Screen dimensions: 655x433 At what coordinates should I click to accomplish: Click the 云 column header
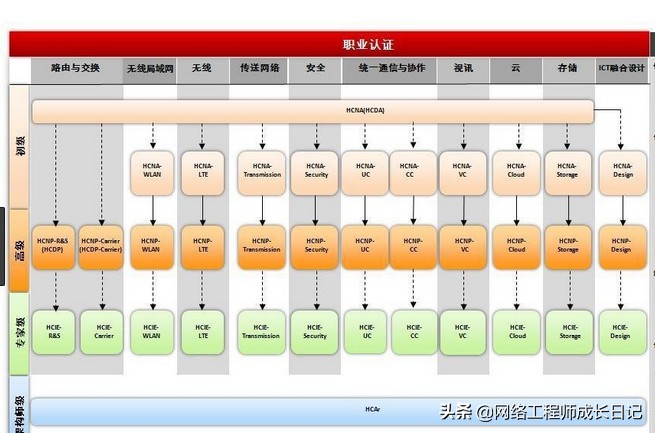pyautogui.click(x=516, y=70)
